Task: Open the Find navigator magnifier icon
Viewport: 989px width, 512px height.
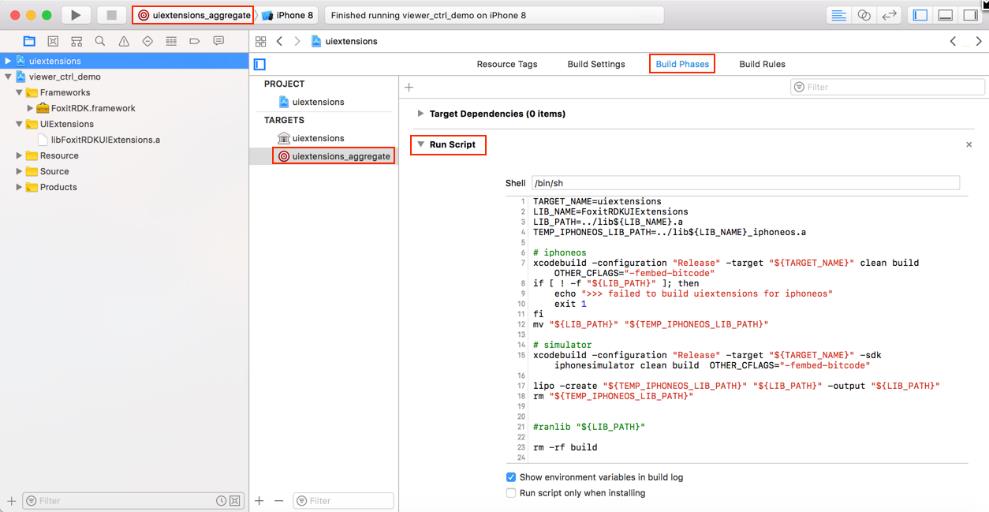Action: pos(100,41)
